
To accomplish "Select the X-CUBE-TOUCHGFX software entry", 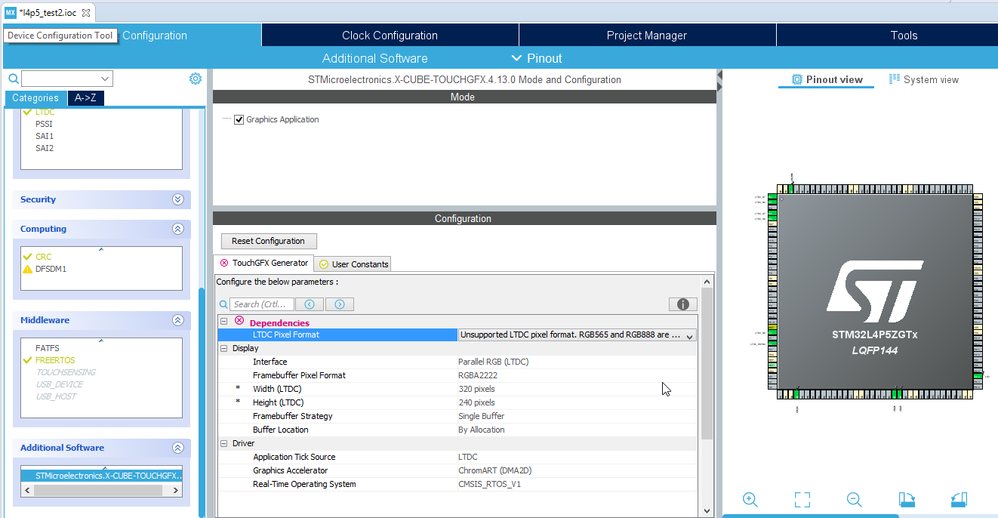I will point(102,475).
